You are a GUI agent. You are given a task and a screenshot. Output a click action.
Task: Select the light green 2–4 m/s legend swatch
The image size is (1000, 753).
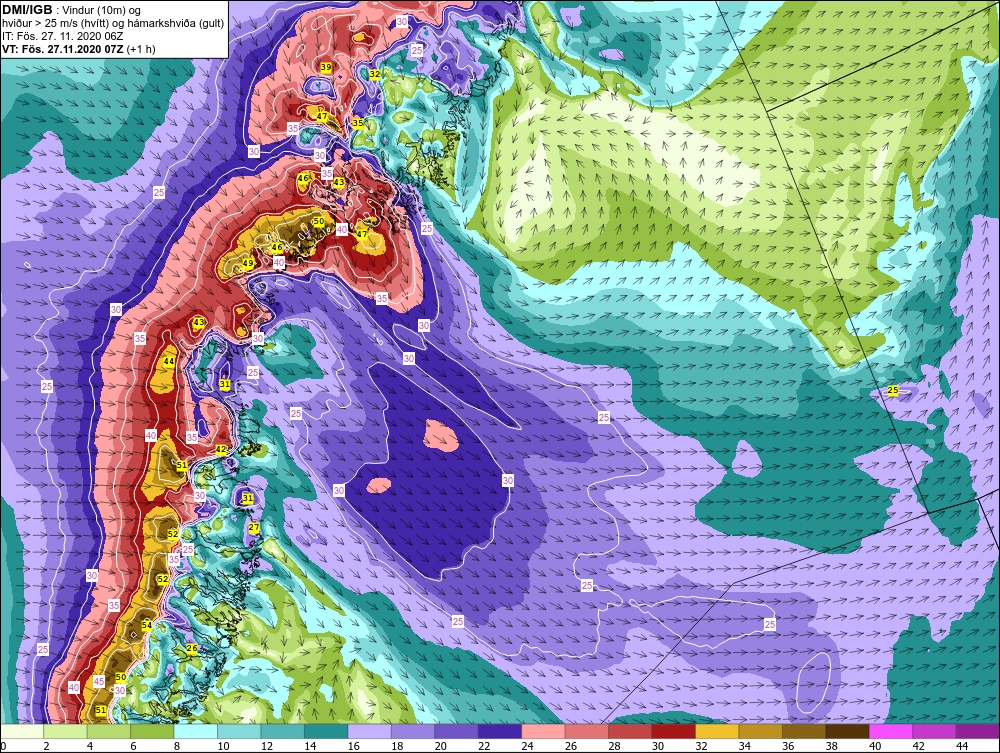(65, 731)
